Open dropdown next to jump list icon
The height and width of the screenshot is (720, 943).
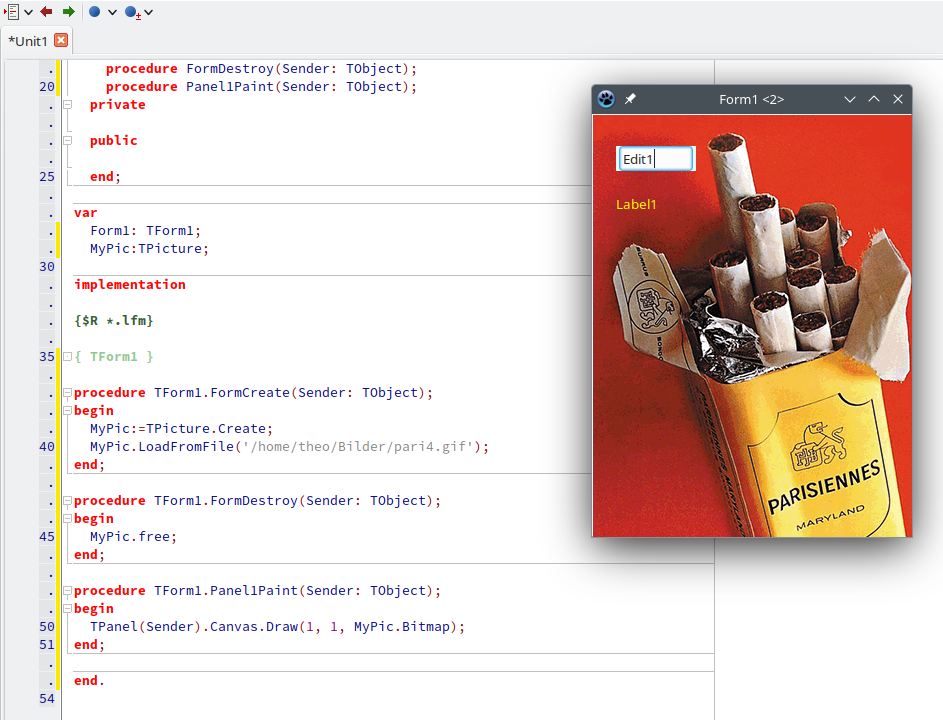[x=28, y=12]
